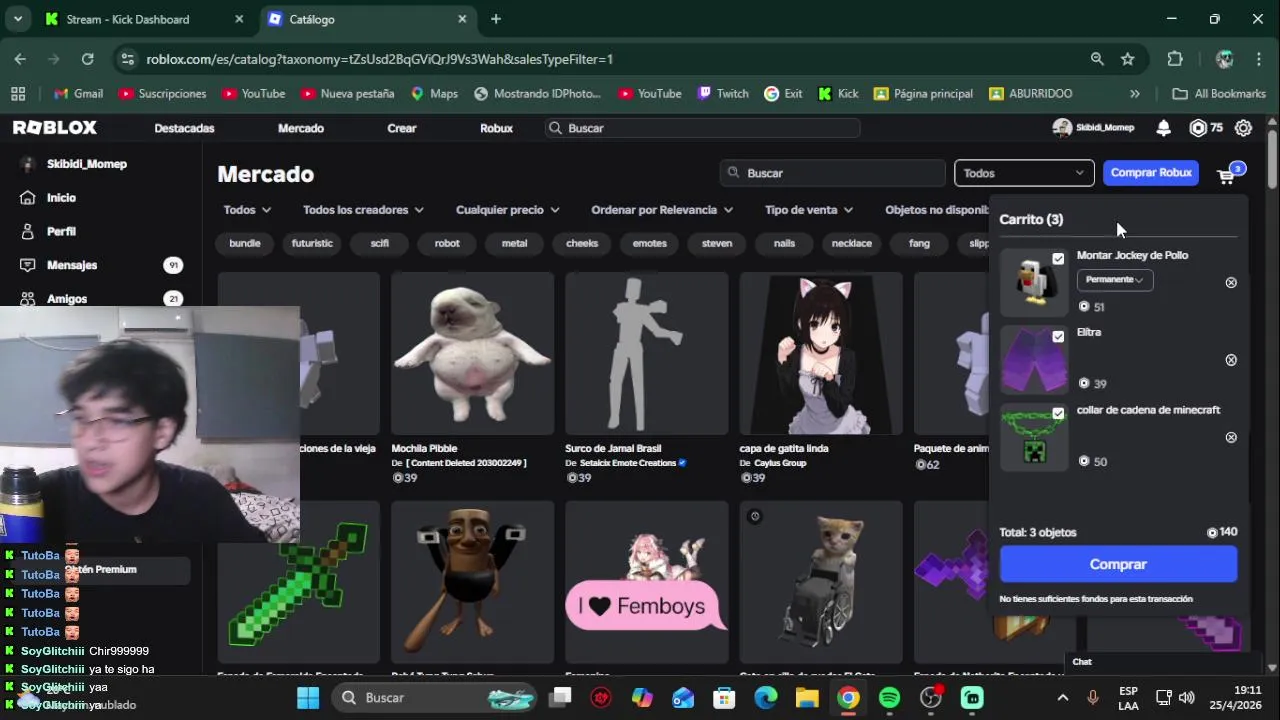Expand Cualquier precio filter
1280x720 pixels.
point(507,210)
